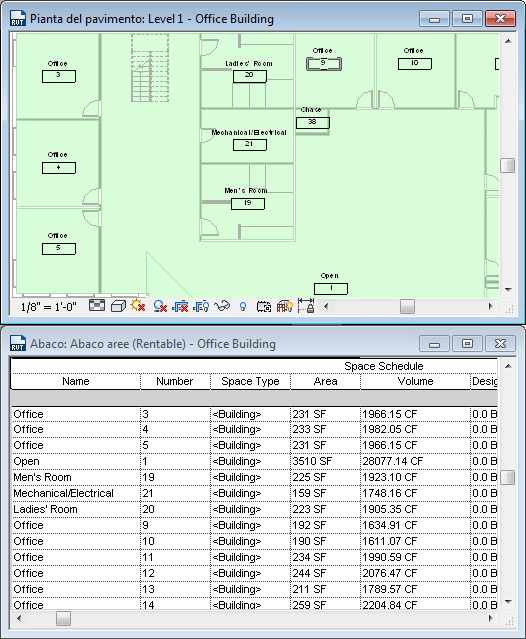The height and width of the screenshot is (639, 526).
Task: Toggle Sun Path off icon
Action: [x=138, y=305]
